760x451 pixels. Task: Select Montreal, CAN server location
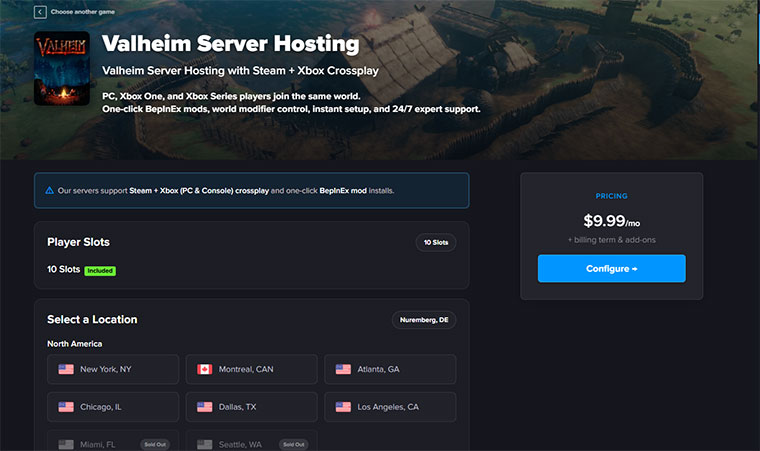pyautogui.click(x=252, y=370)
